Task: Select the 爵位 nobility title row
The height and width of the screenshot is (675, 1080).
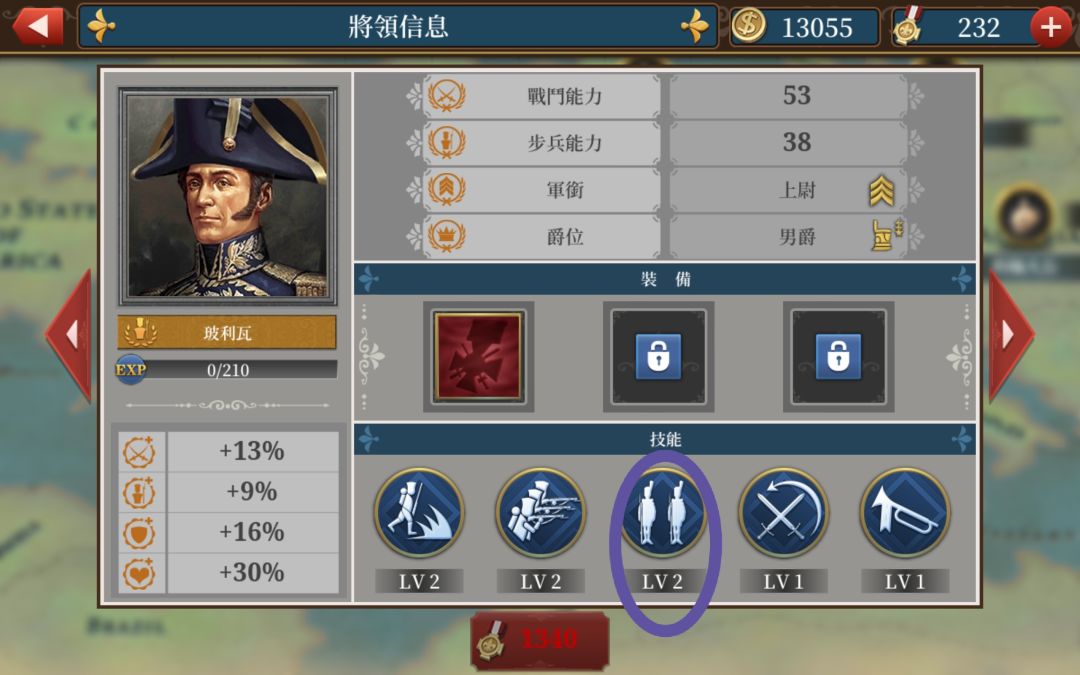Action: pos(665,236)
